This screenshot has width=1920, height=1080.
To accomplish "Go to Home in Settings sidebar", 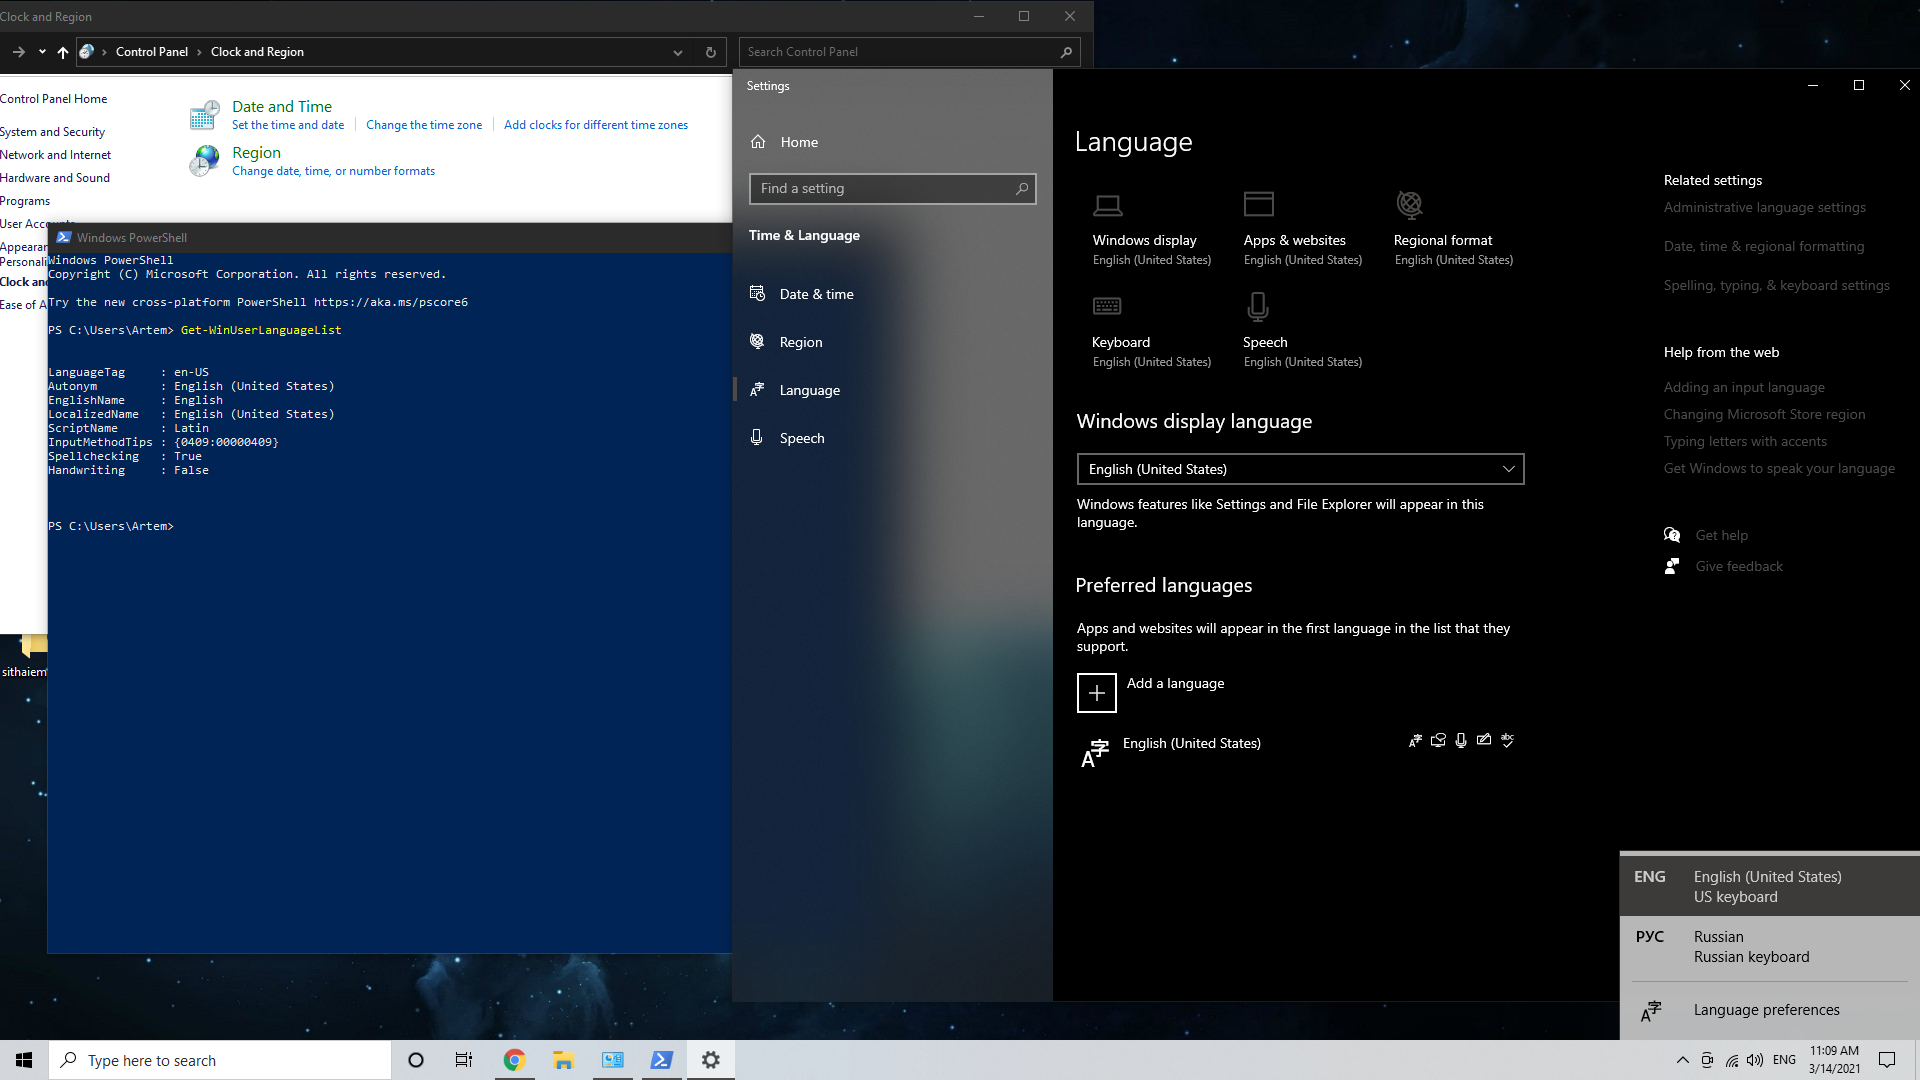I will [x=892, y=142].
